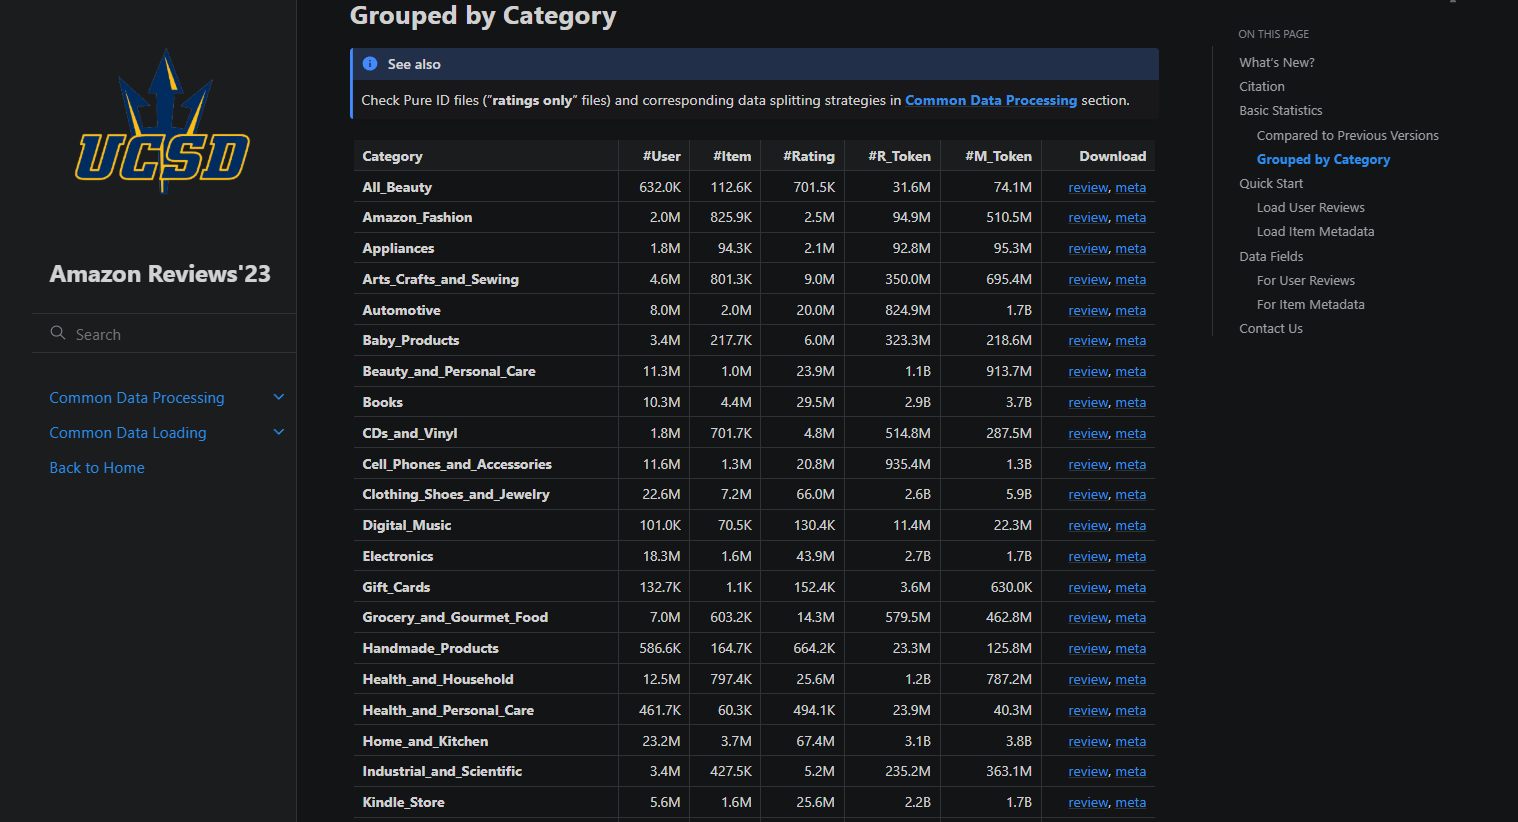Download Cell_Phones_and_Accessories meta file
The image size is (1518, 822).
point(1131,464)
